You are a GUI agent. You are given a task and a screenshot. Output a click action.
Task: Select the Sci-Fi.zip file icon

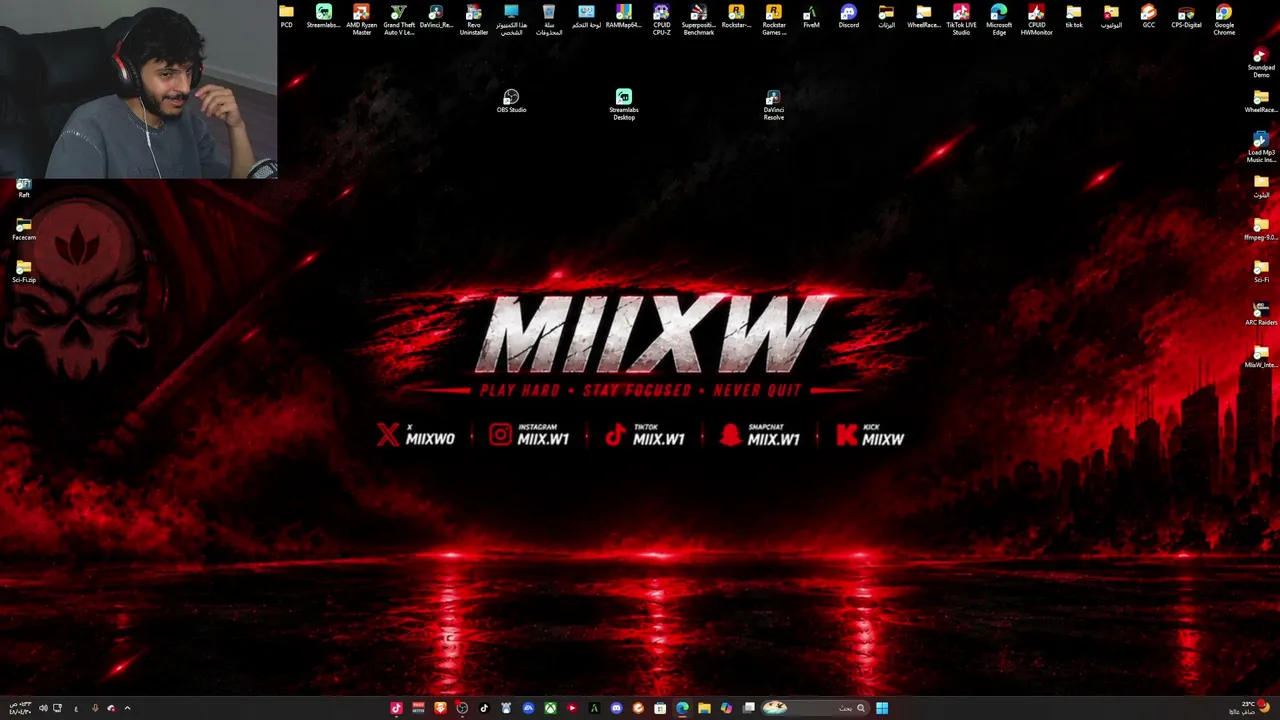point(24,271)
